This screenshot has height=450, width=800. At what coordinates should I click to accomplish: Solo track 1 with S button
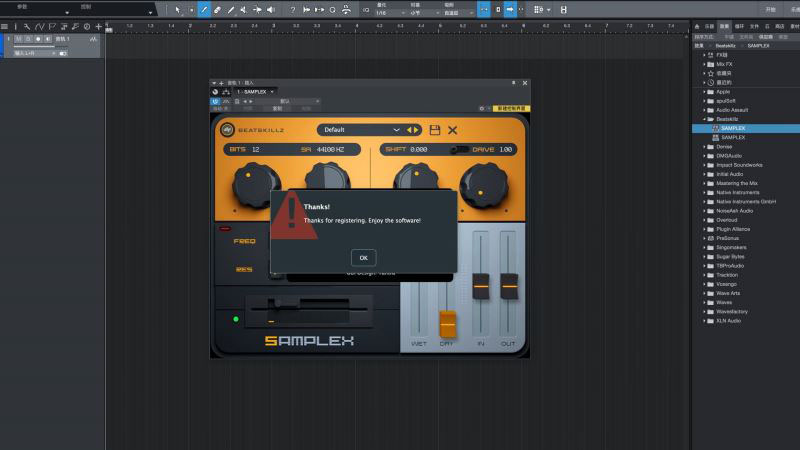coord(28,39)
